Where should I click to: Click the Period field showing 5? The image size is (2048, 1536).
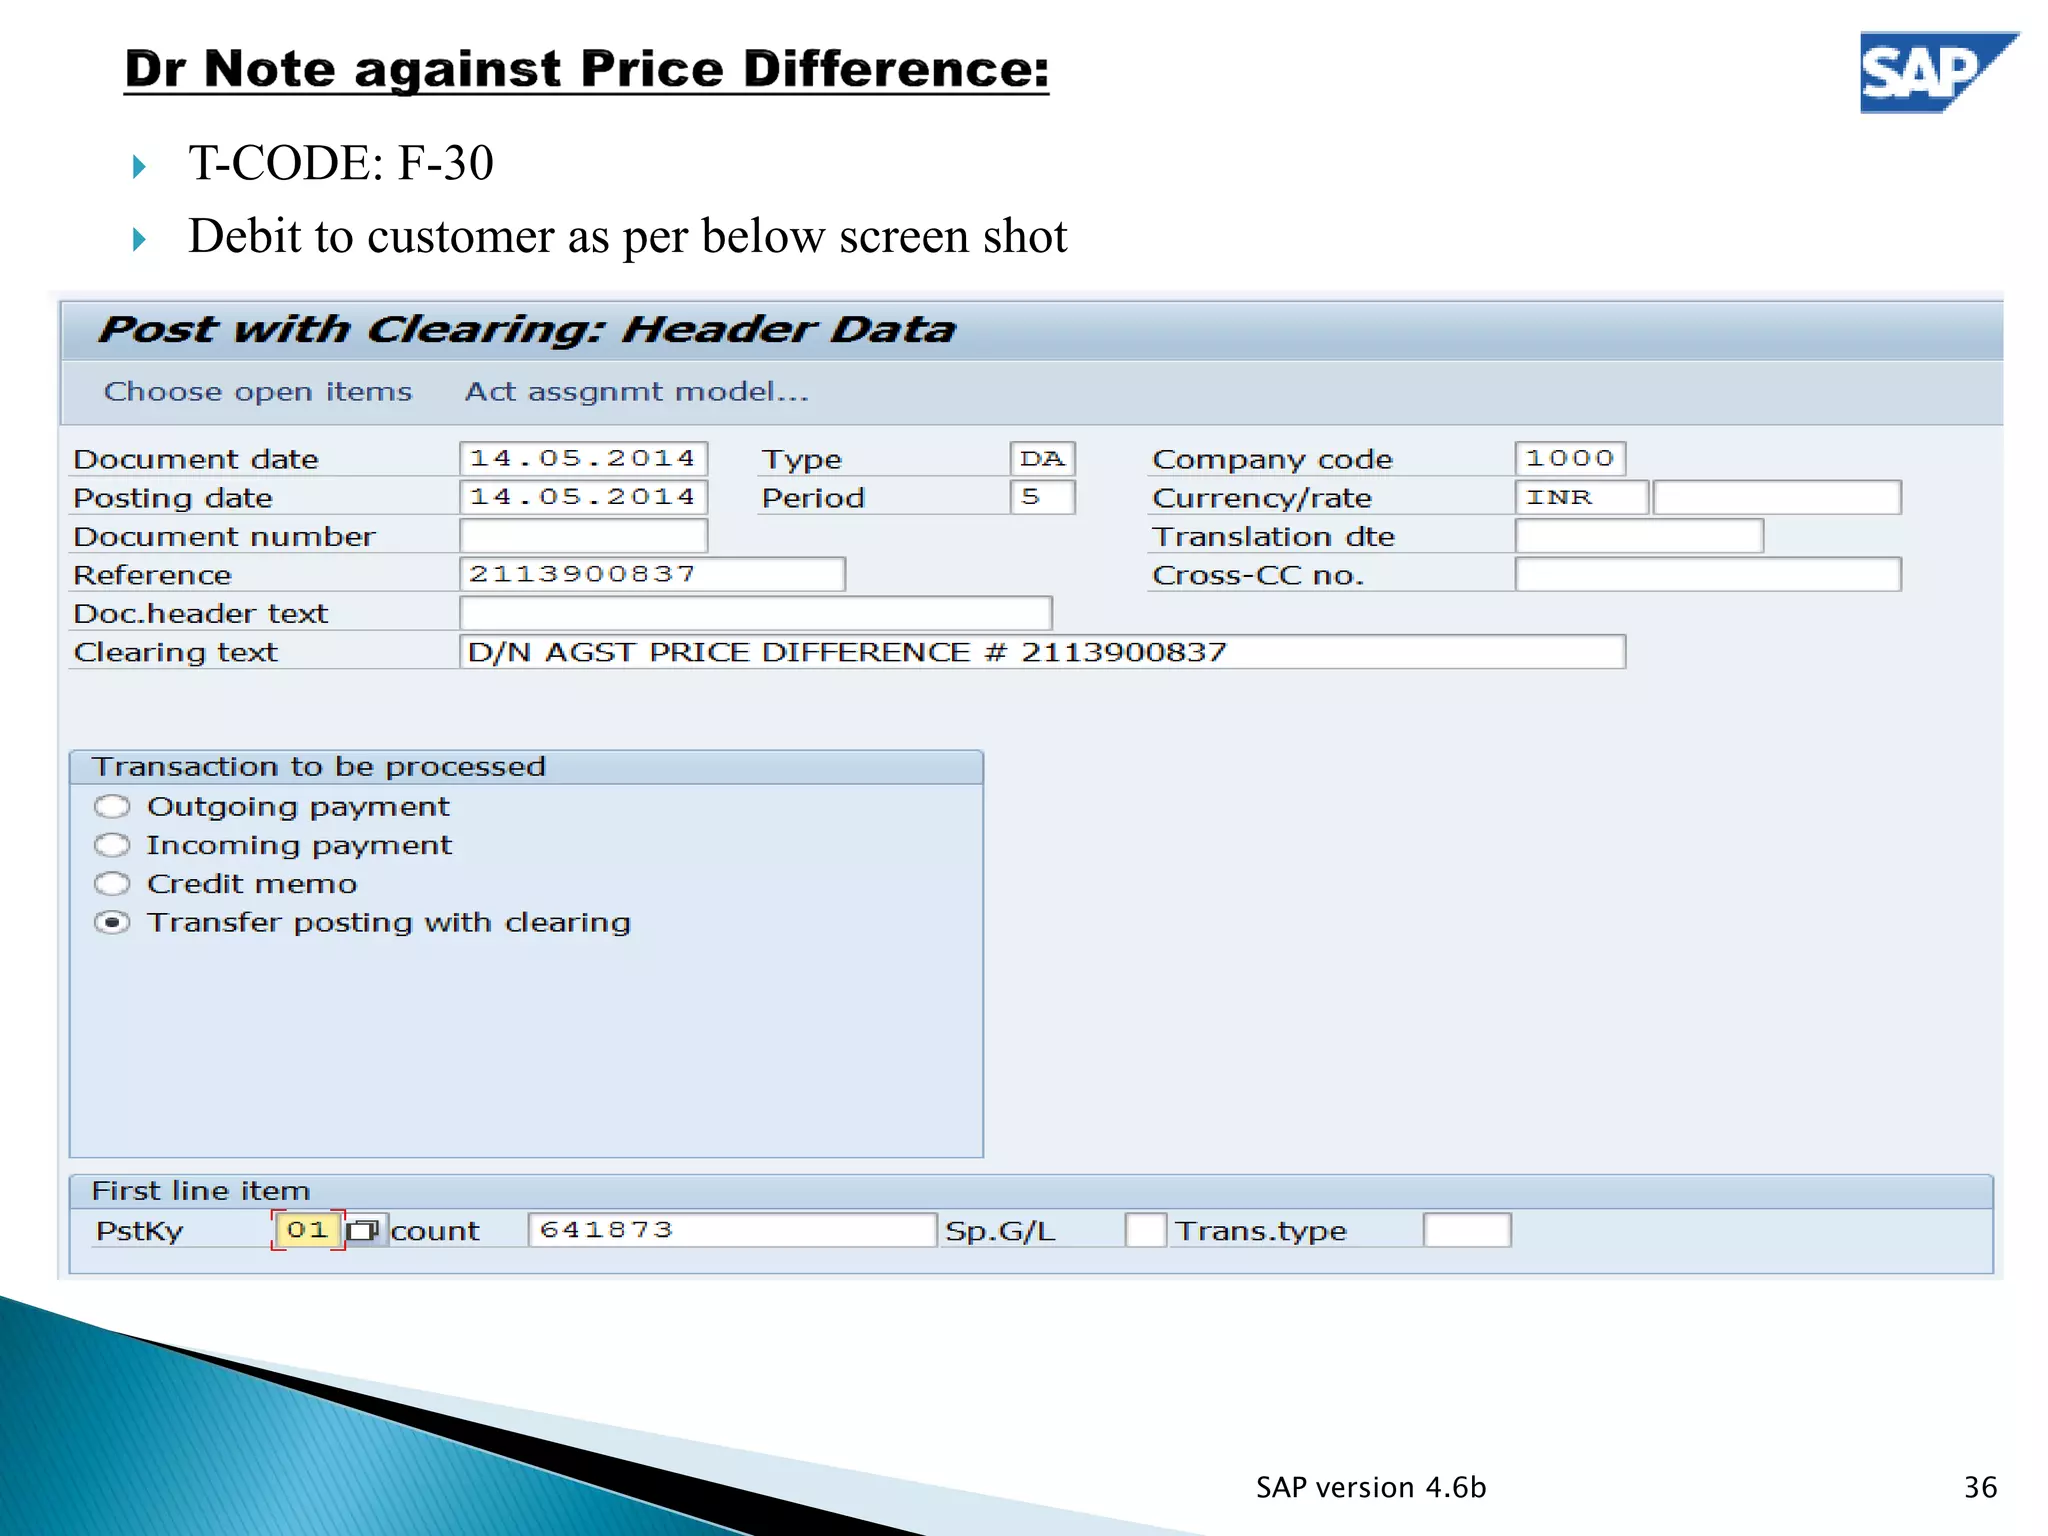[1043, 497]
